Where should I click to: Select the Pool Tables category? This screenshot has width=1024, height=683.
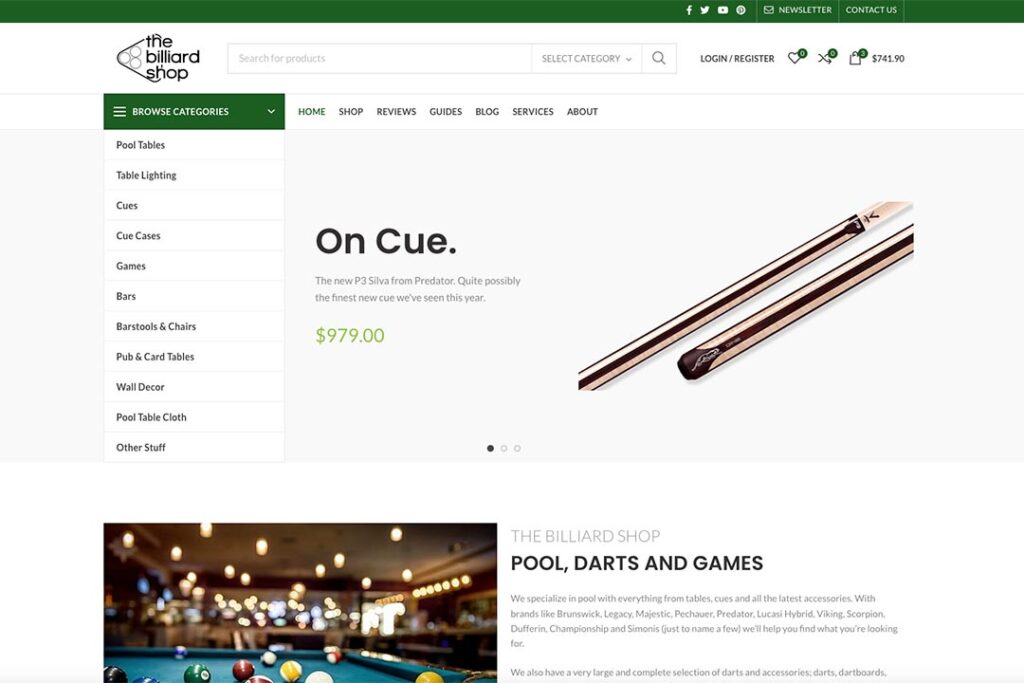tap(141, 145)
